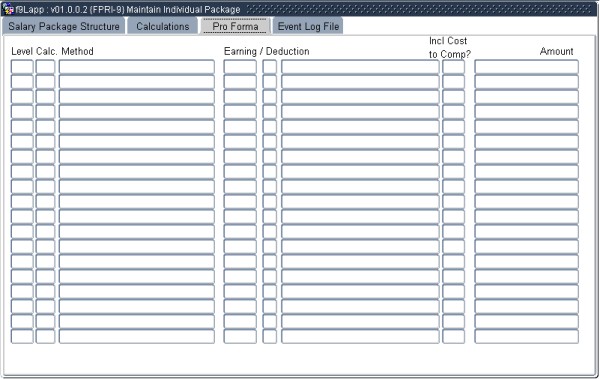Focus the Method field in the first row

click(137, 67)
